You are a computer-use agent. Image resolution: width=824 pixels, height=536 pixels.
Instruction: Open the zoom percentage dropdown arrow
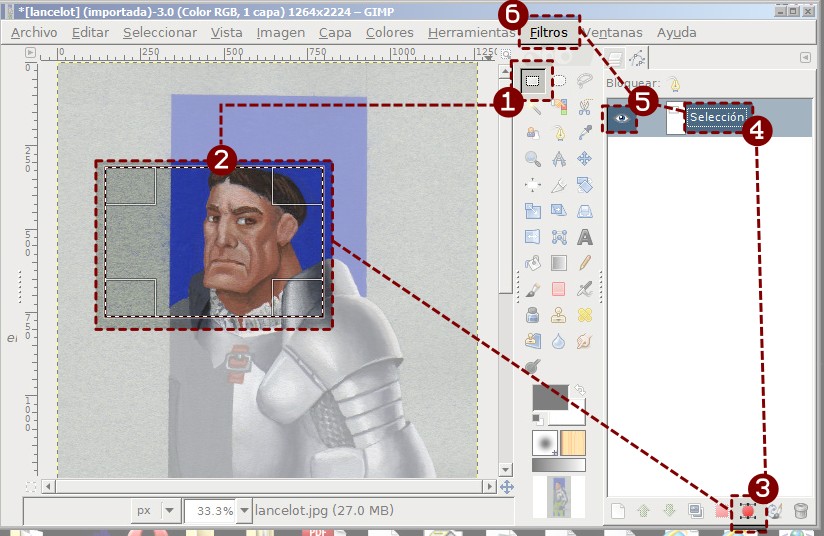pyautogui.click(x=244, y=510)
